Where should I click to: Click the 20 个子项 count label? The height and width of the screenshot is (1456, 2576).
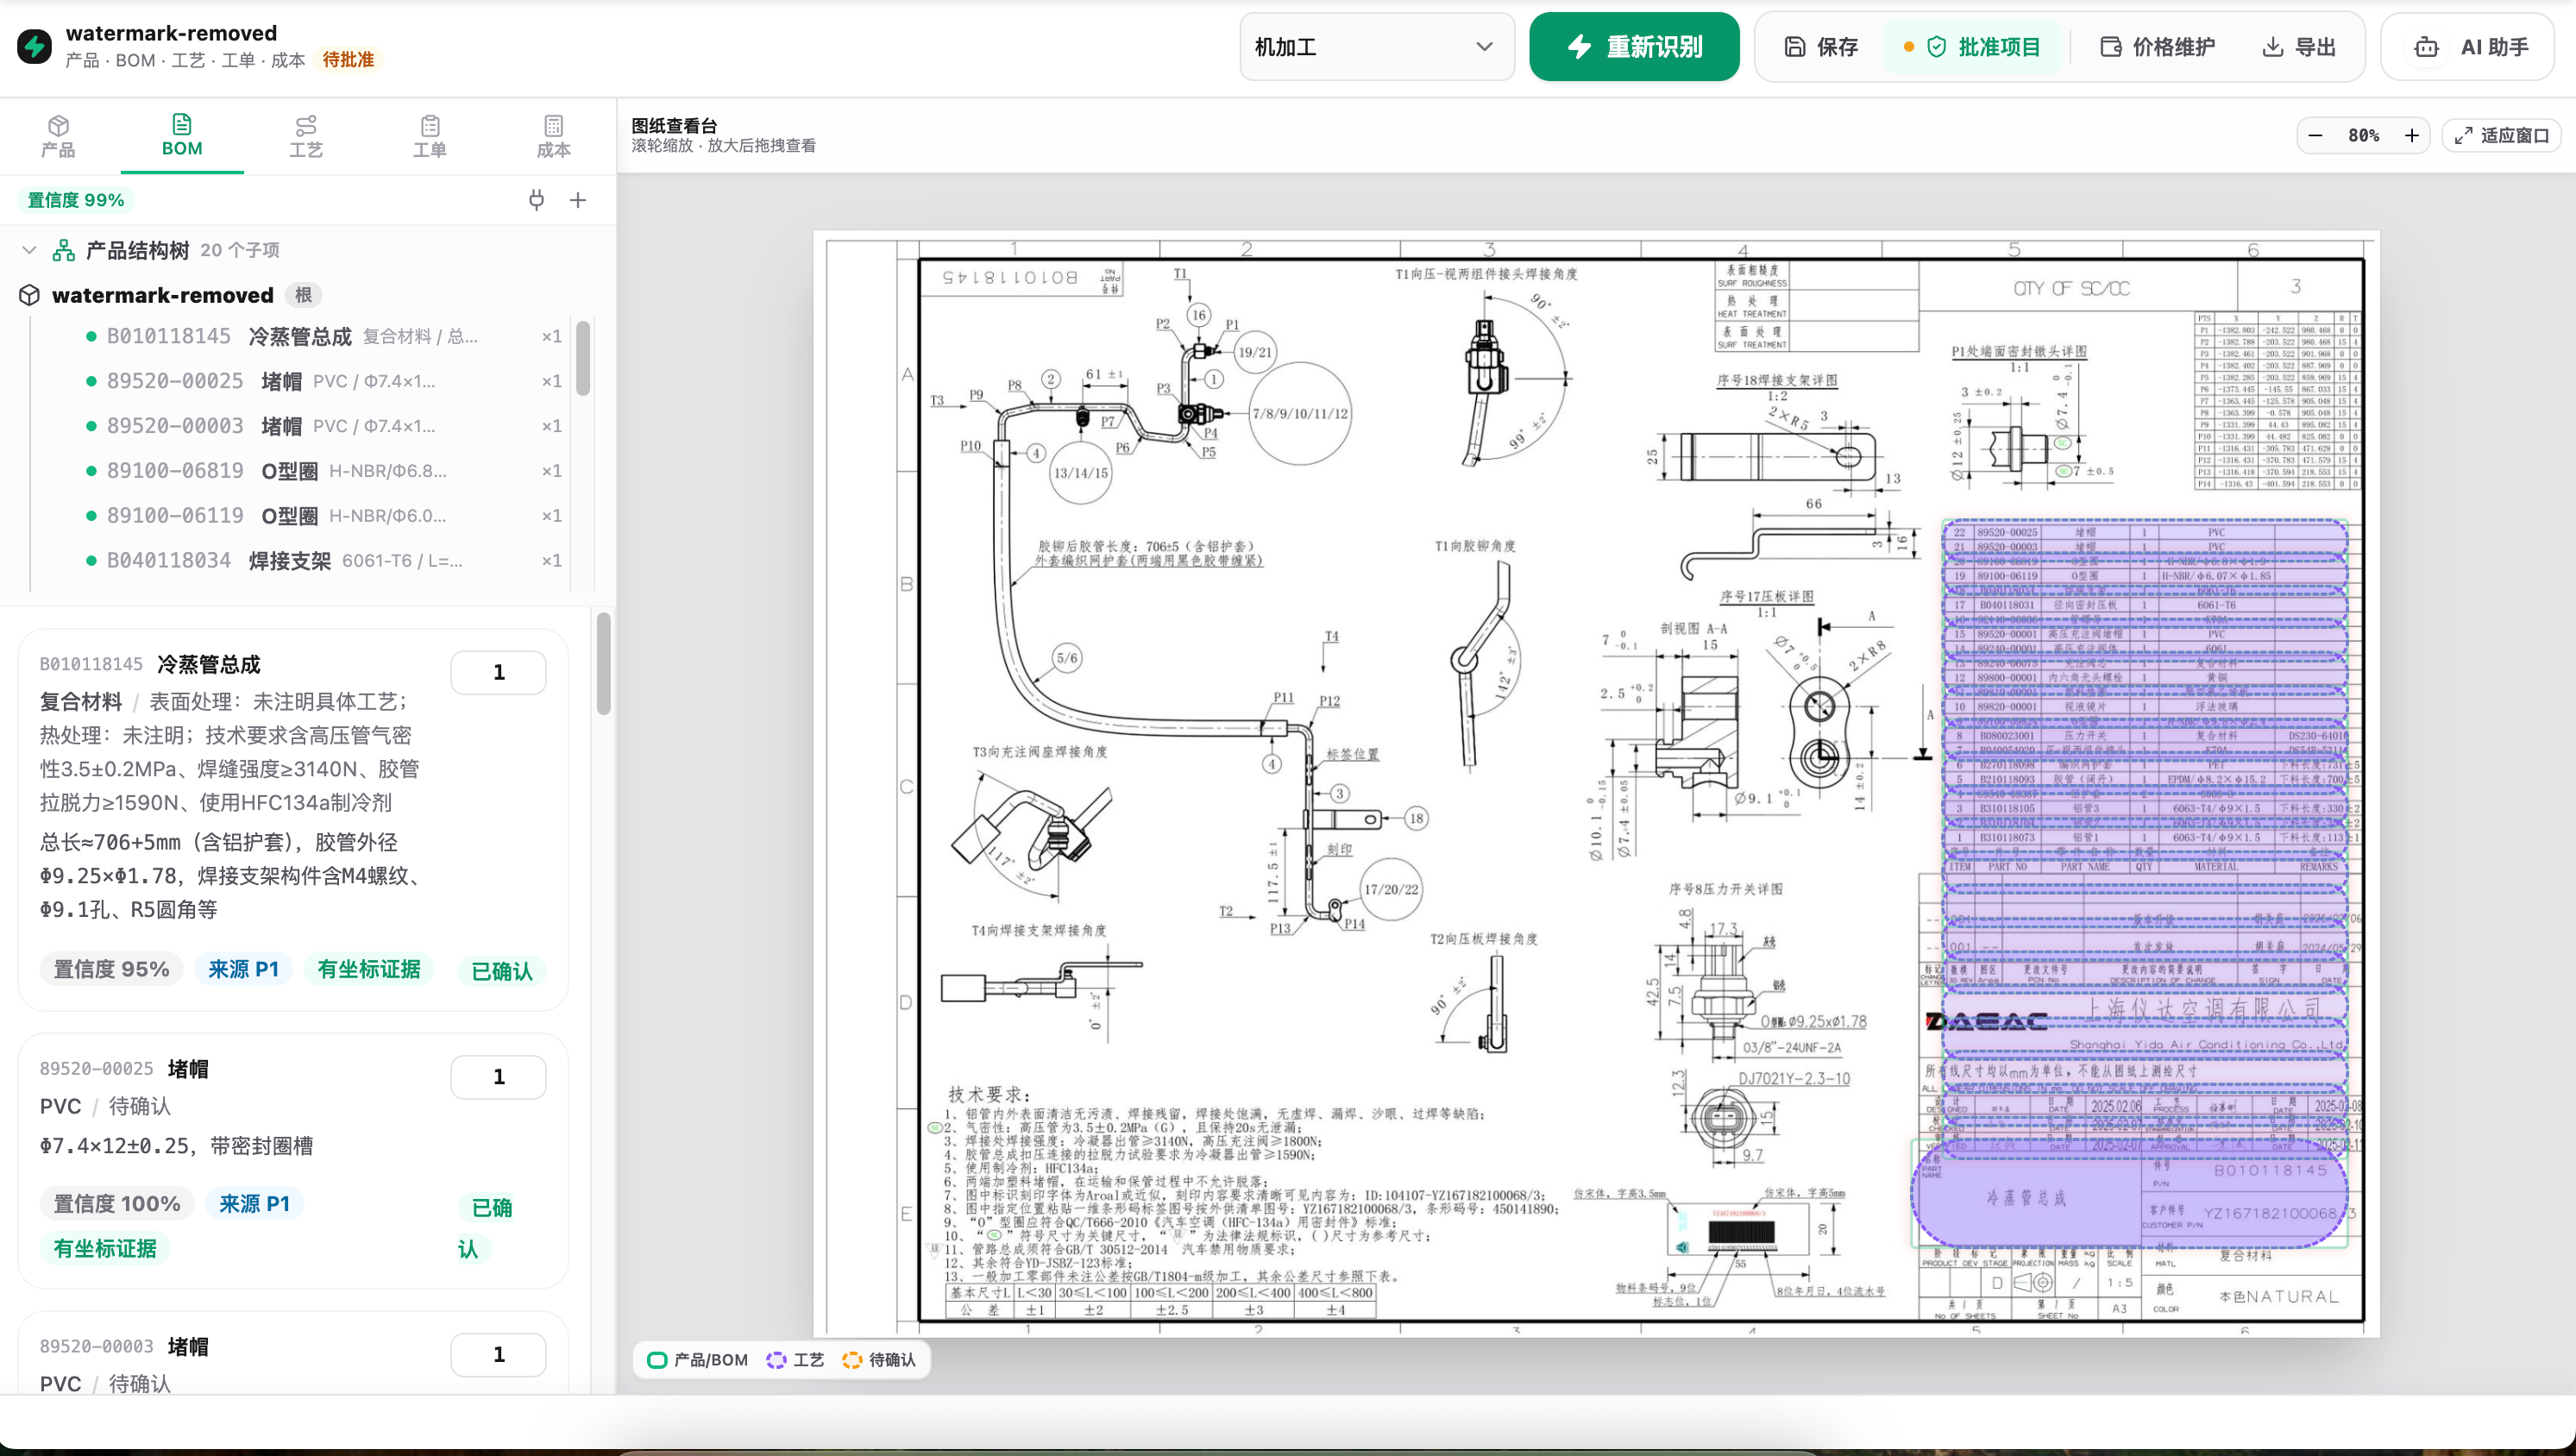point(240,250)
